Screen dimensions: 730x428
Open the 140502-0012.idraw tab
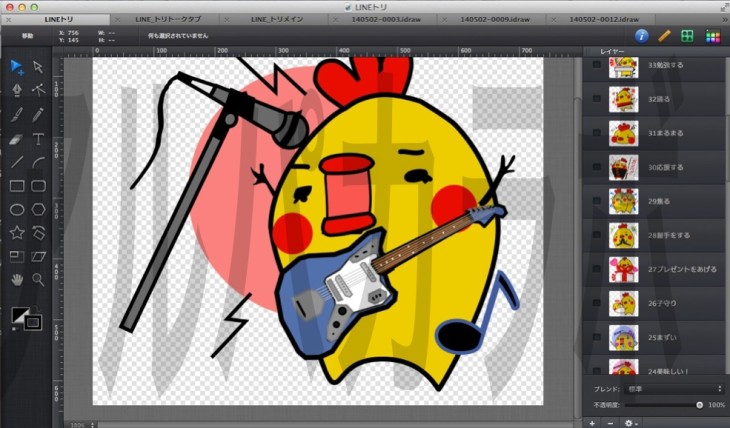coord(604,20)
